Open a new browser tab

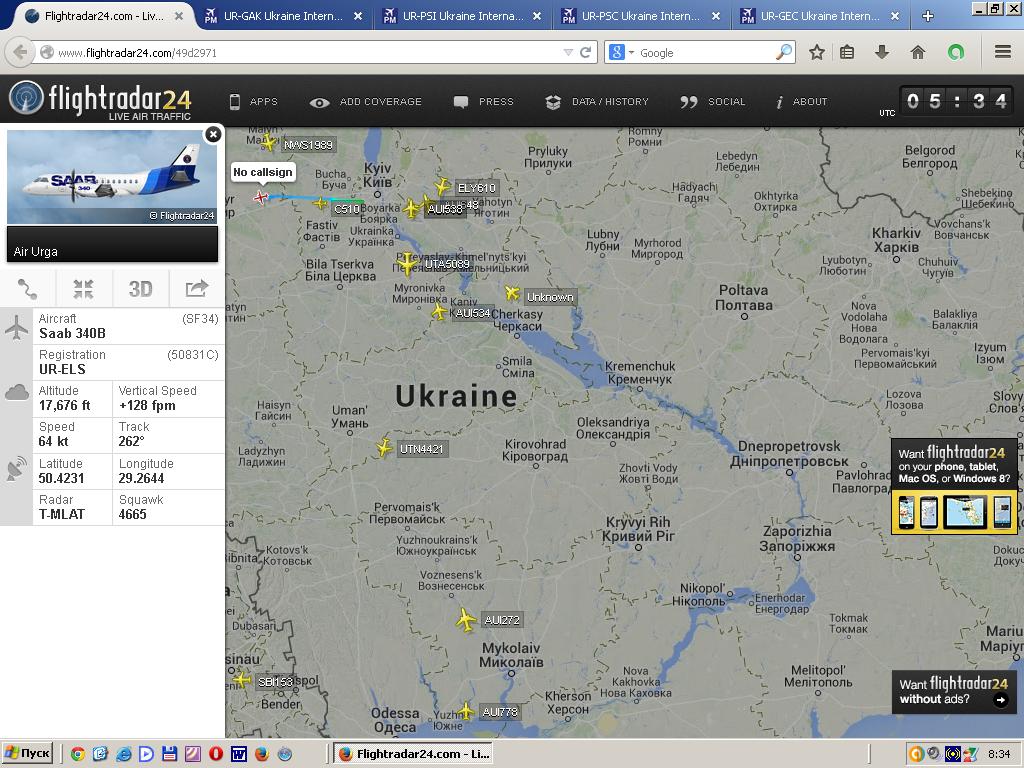[927, 16]
